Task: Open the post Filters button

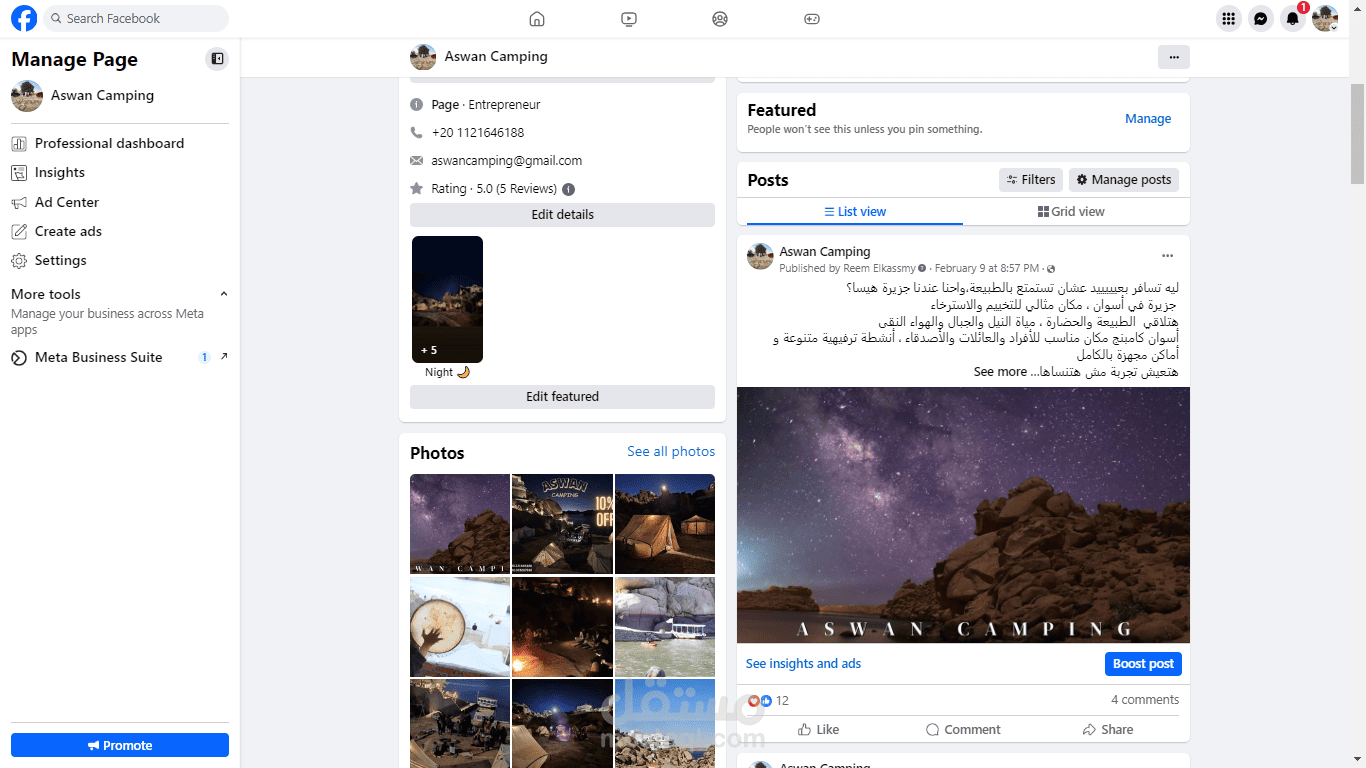Action: click(x=1031, y=180)
